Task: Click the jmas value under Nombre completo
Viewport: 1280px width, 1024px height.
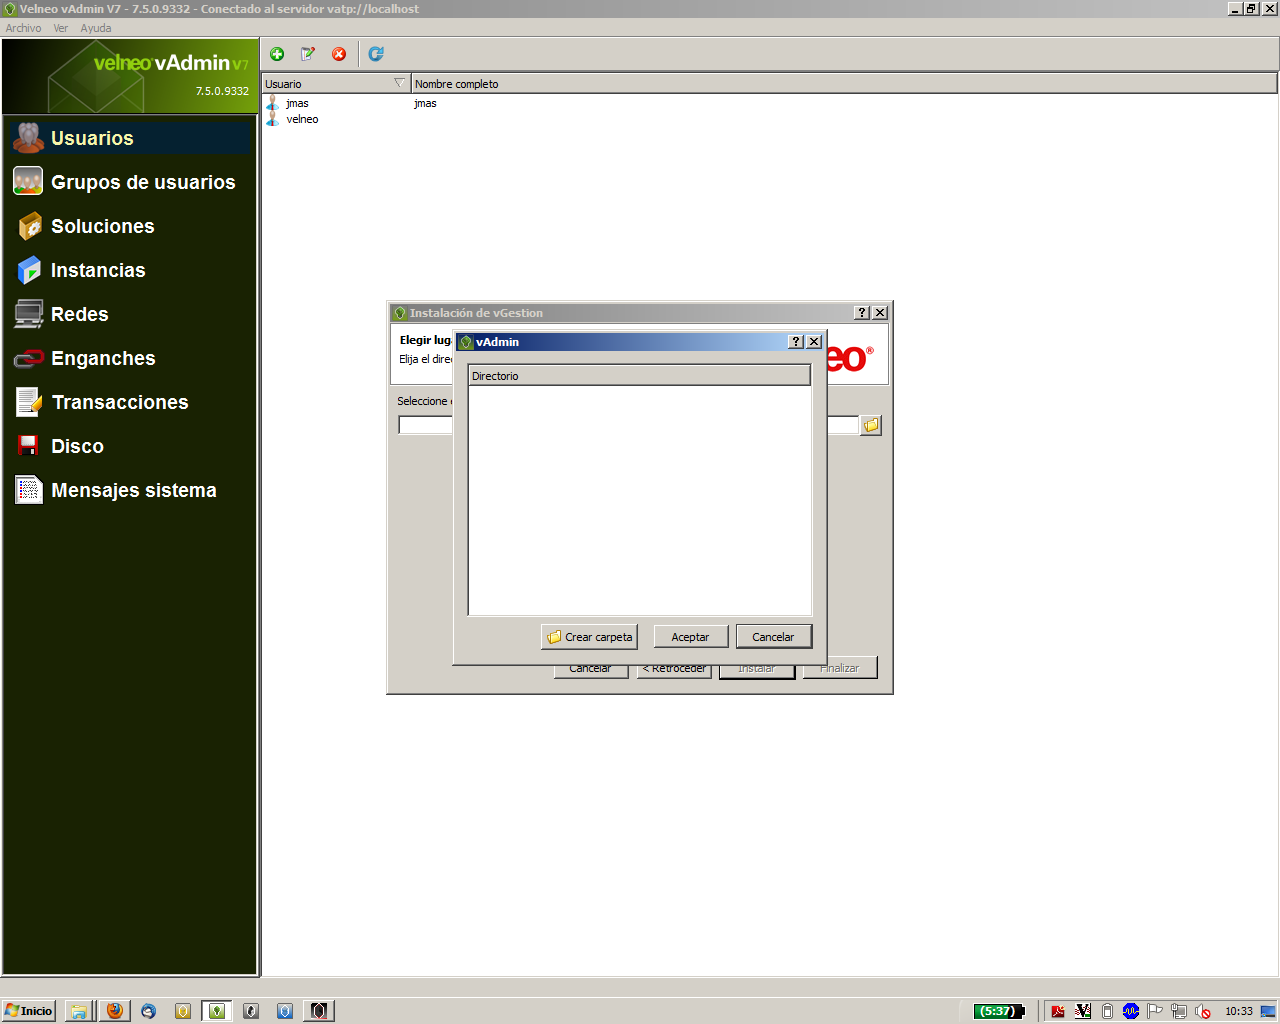Action: [425, 103]
